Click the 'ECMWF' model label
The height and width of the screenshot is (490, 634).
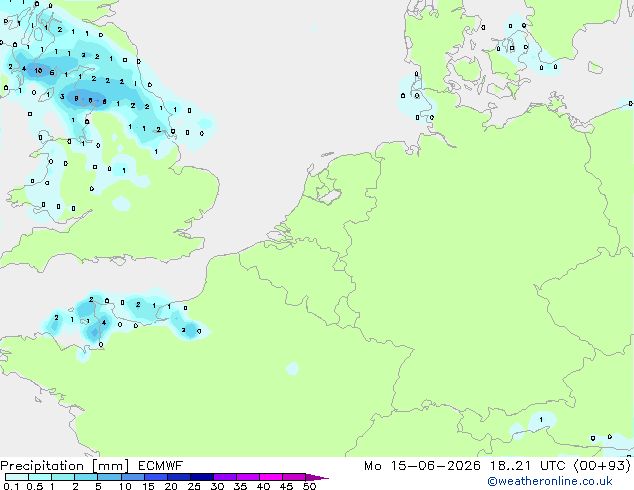point(161,466)
